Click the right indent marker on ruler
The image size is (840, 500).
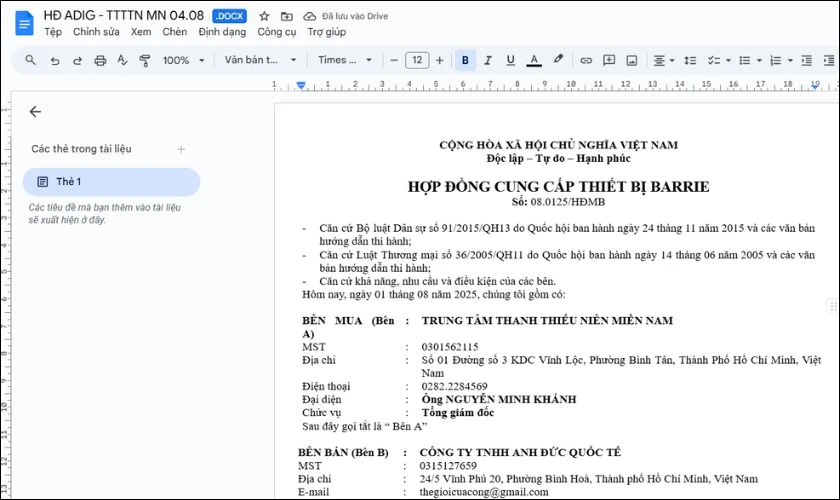pyautogui.click(x=815, y=86)
